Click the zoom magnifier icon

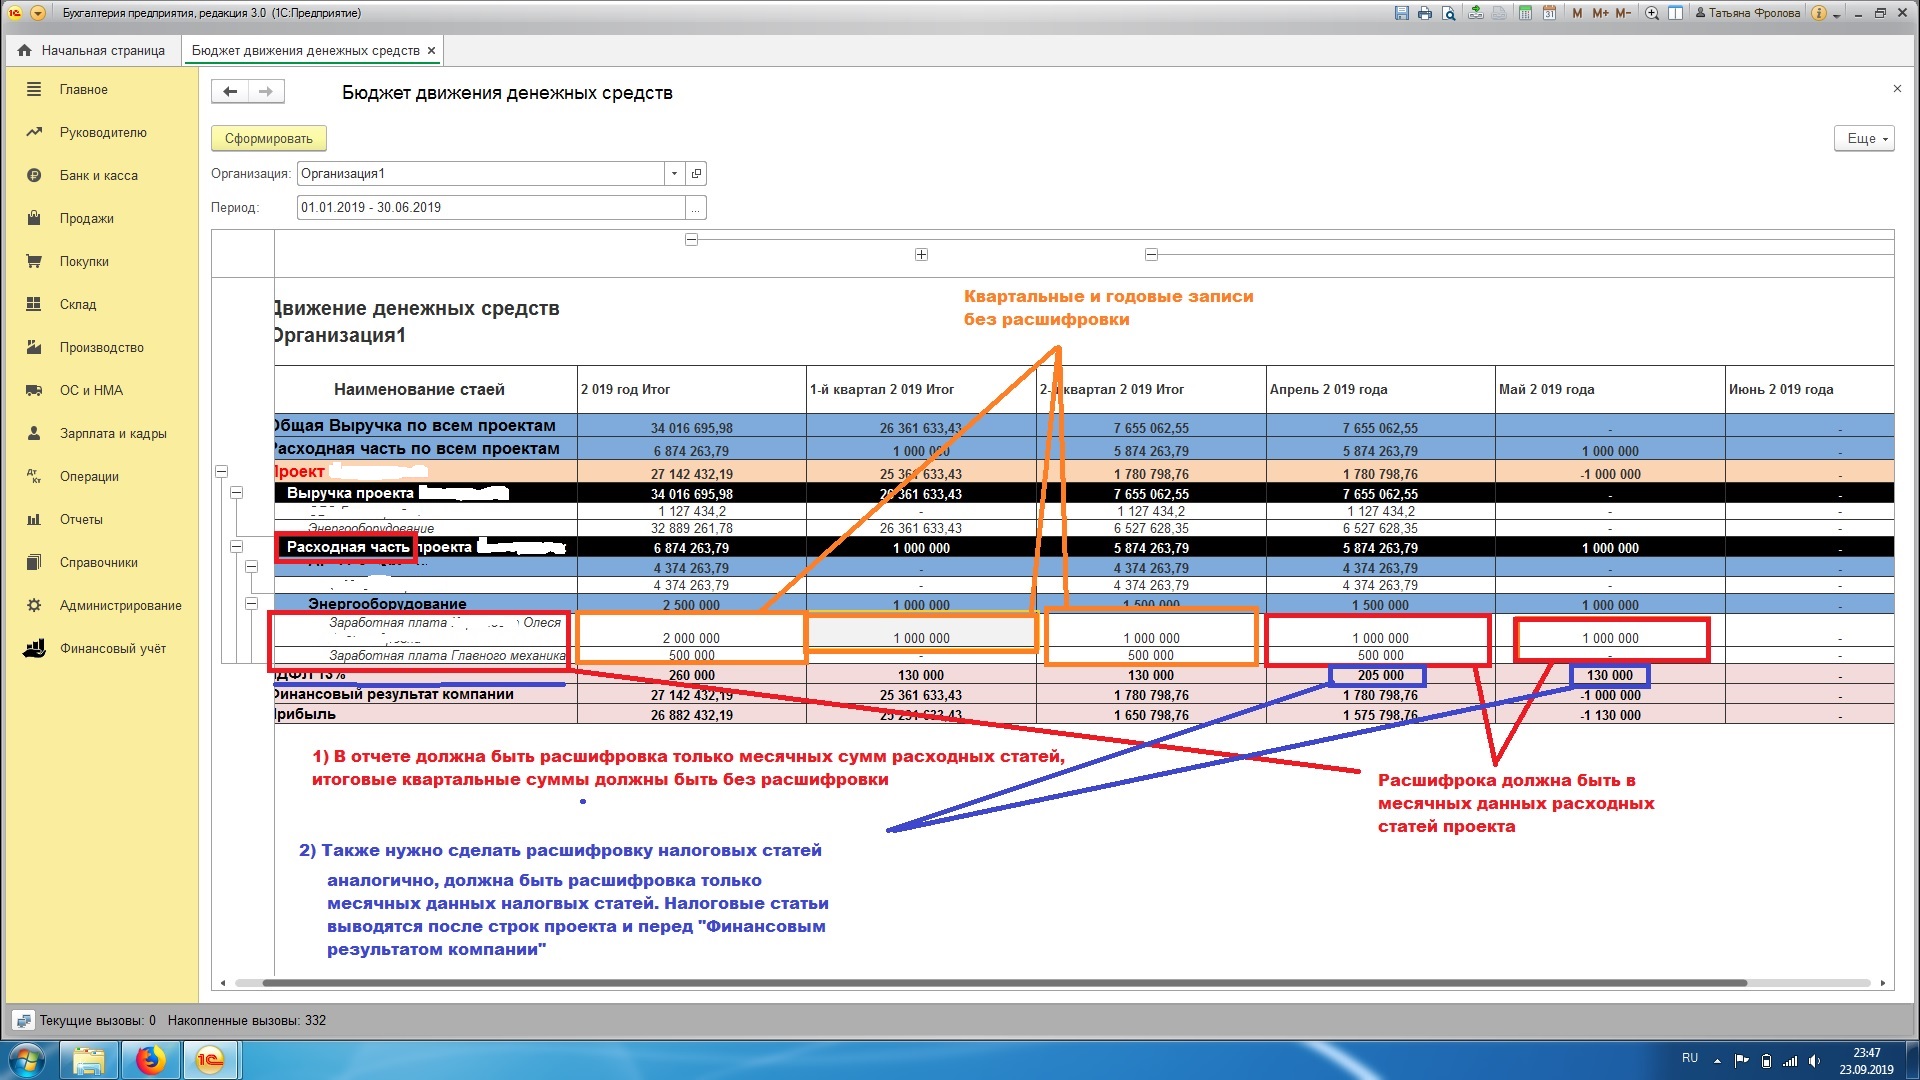point(1652,13)
